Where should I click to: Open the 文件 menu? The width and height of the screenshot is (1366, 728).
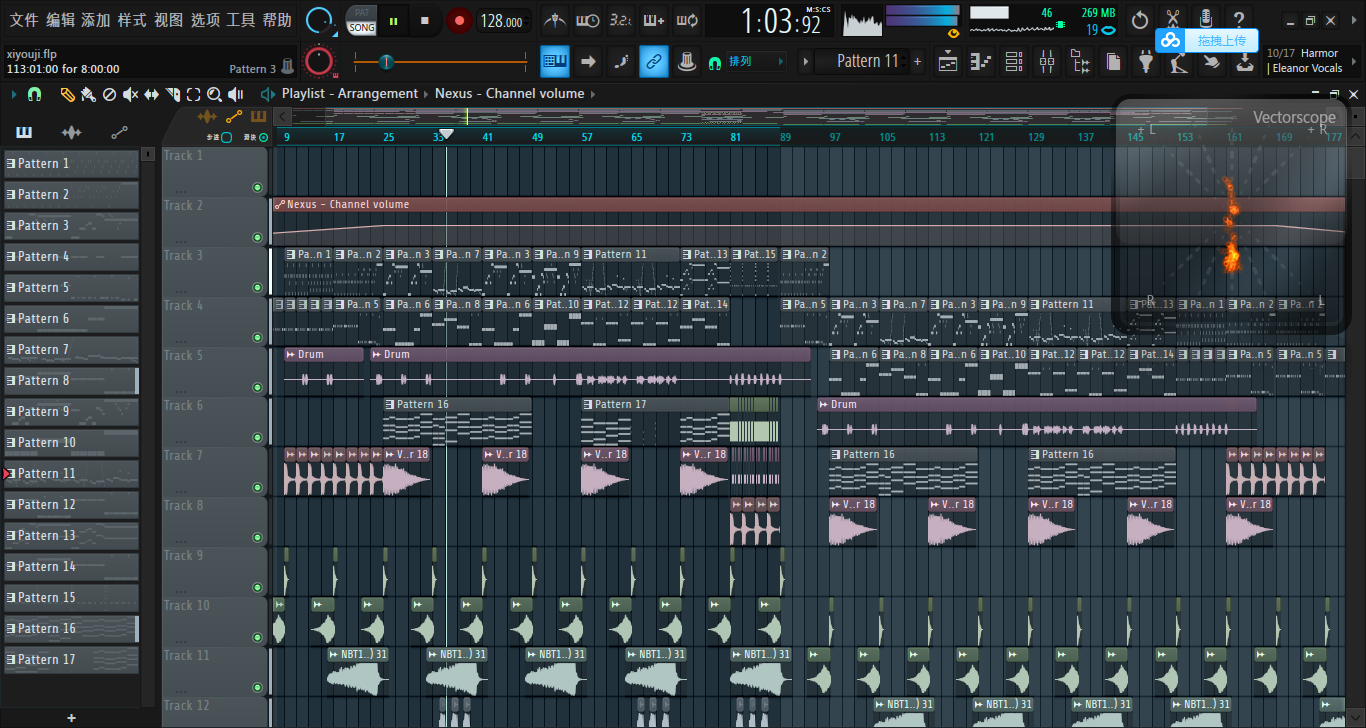[x=24, y=20]
